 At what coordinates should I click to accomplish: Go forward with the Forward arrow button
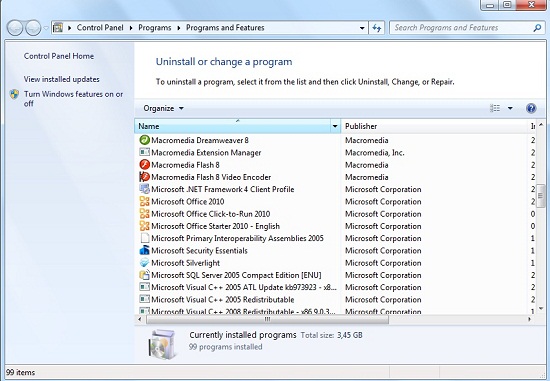coord(33,28)
